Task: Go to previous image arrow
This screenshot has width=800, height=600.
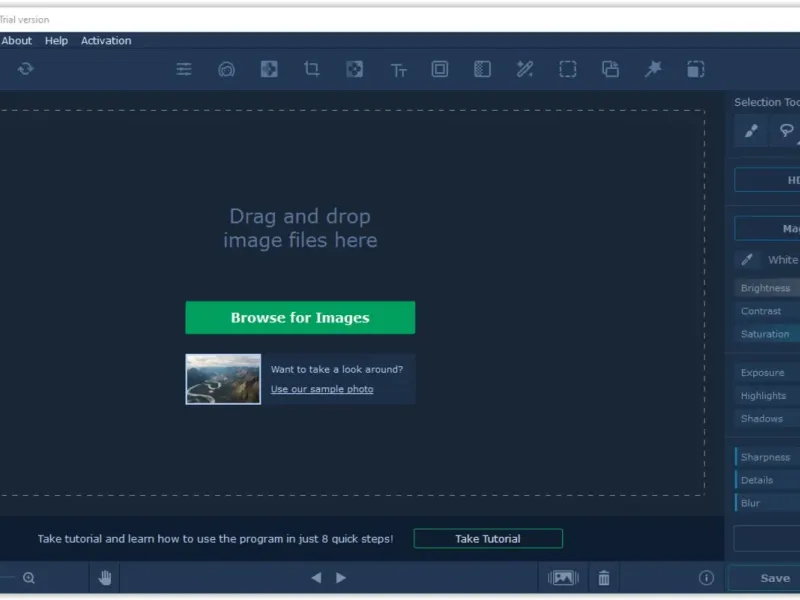Action: (x=316, y=578)
